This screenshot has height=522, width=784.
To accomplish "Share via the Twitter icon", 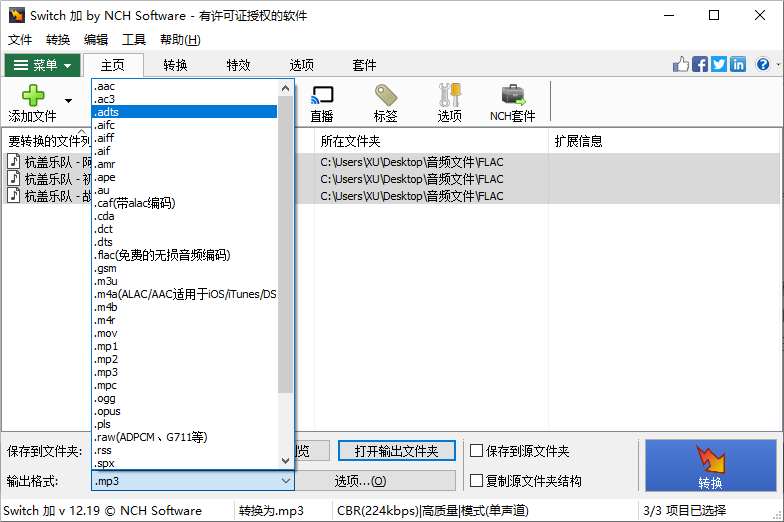I will [x=719, y=64].
